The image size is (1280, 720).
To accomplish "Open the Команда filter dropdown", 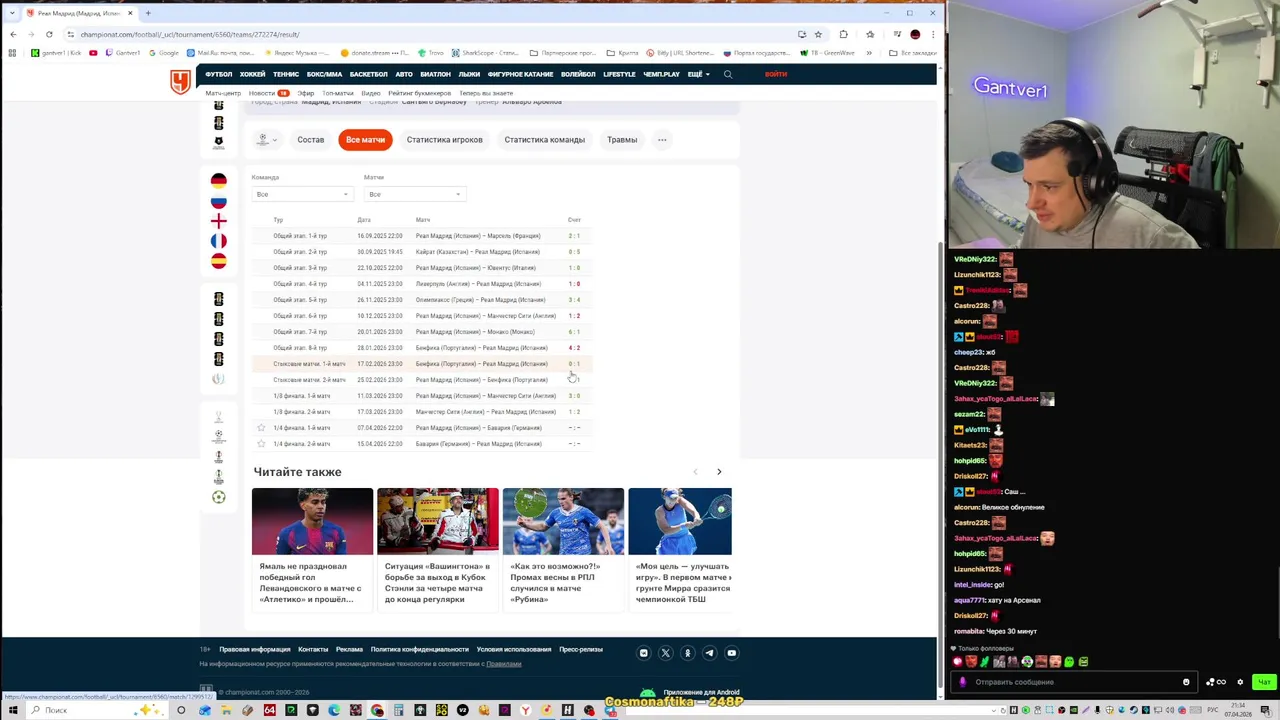I will 302,194.
